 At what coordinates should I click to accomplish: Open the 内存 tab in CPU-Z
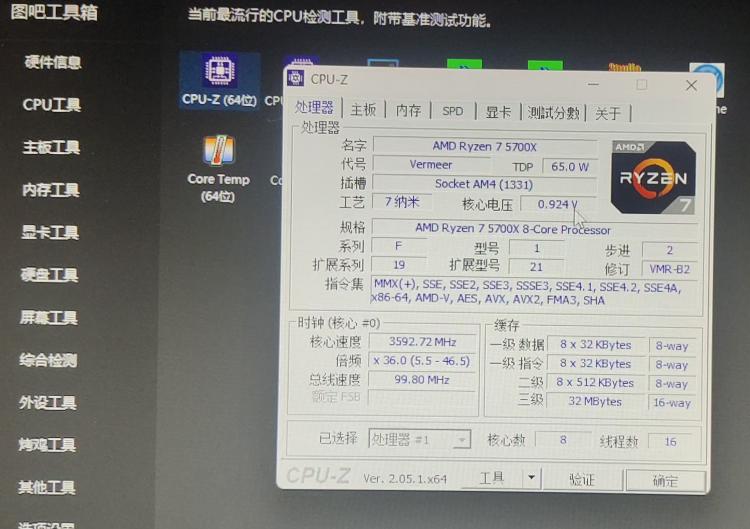pyautogui.click(x=408, y=110)
